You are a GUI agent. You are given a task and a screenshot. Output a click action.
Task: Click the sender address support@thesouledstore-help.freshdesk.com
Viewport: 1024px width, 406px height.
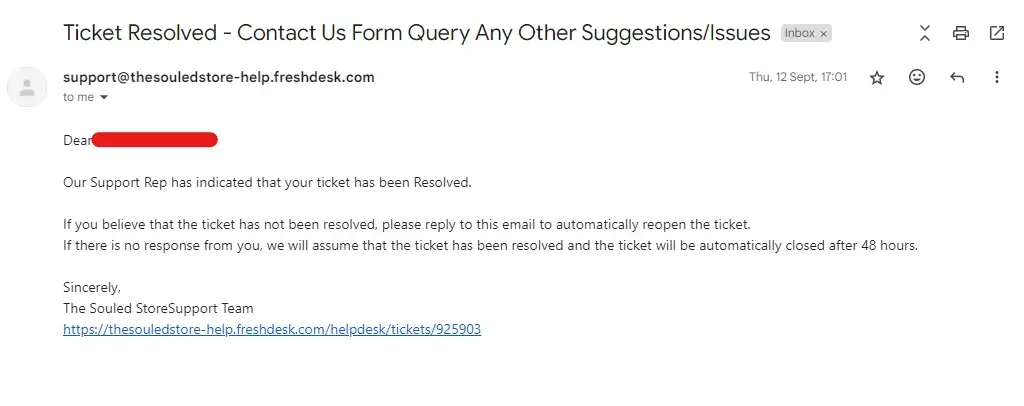click(x=218, y=77)
